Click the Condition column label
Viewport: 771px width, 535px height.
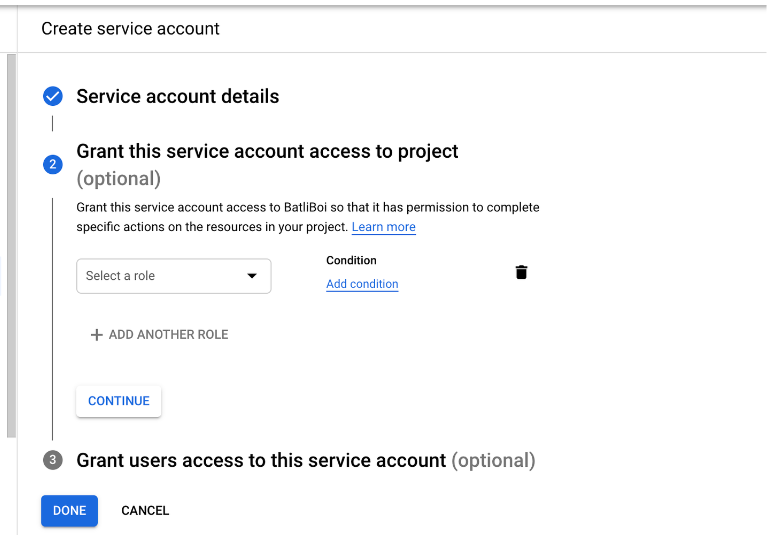pyautogui.click(x=351, y=260)
